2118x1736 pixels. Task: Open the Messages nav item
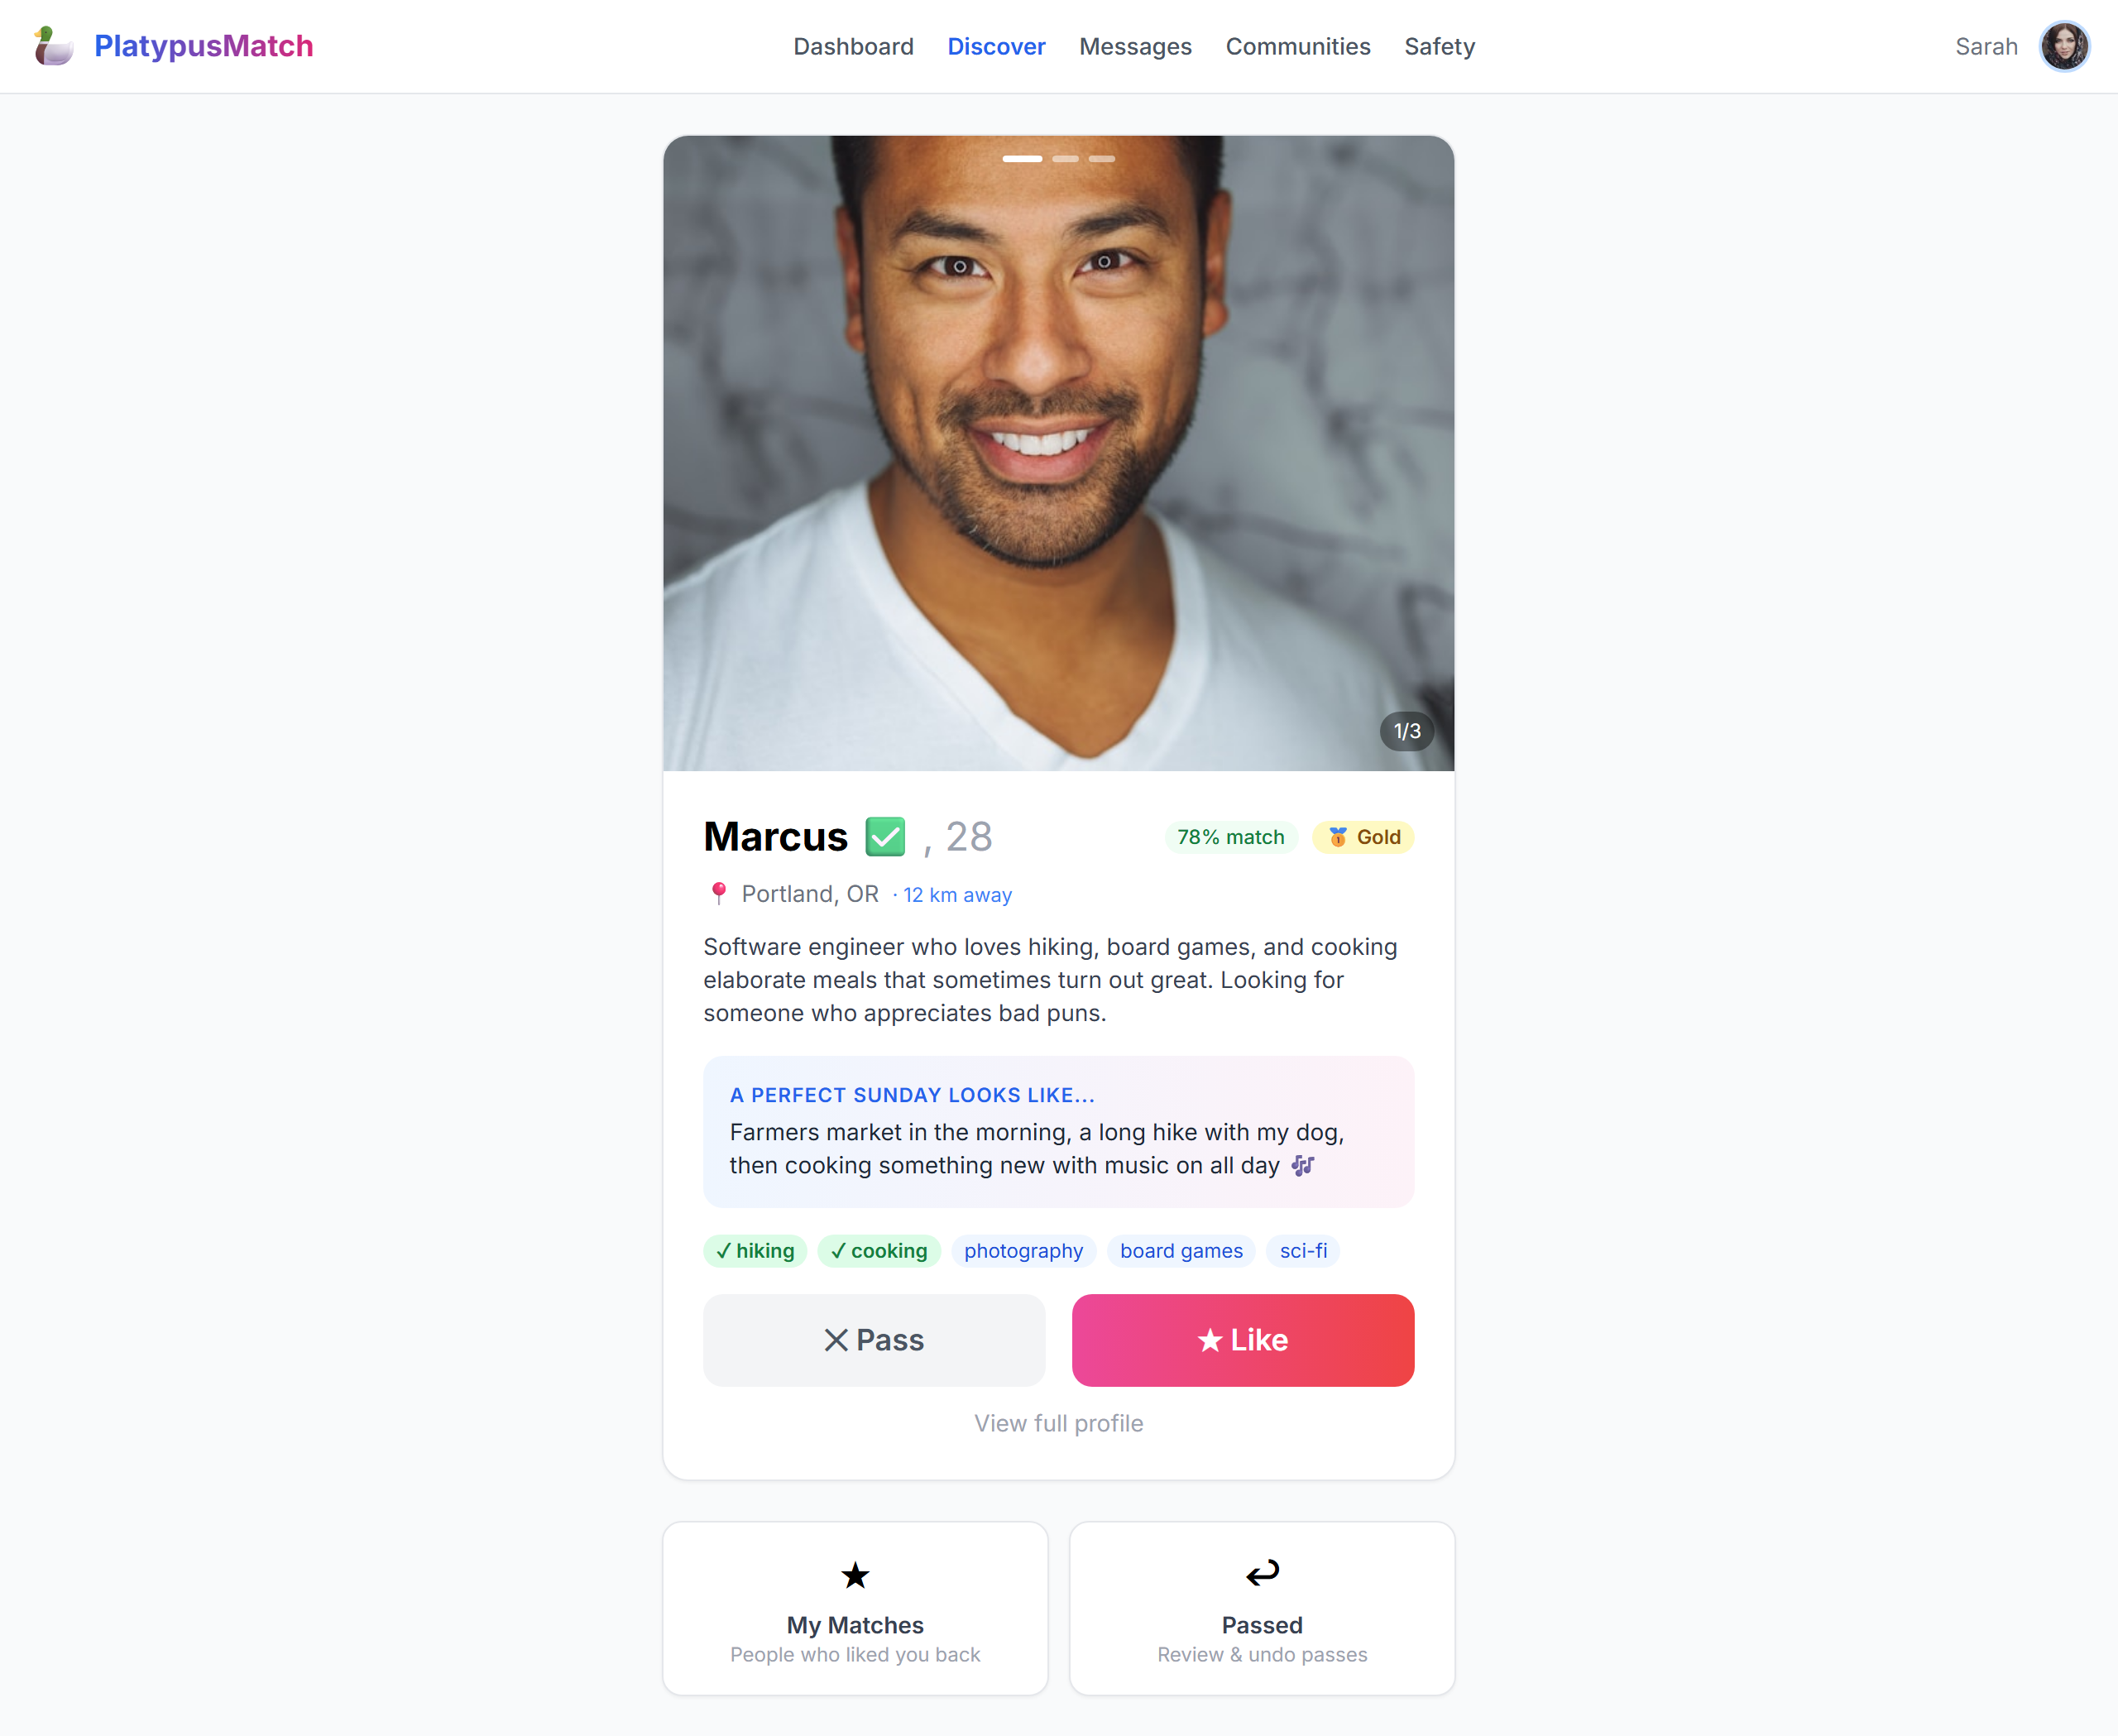pos(1135,47)
